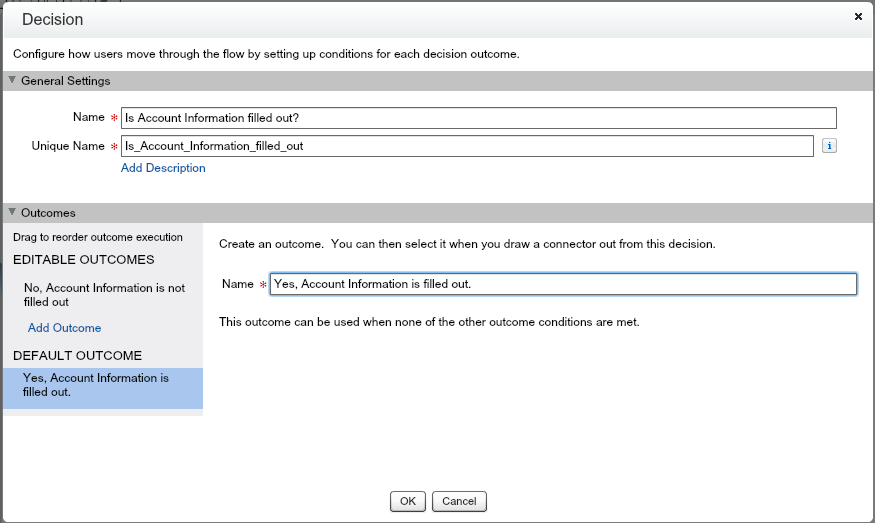Edit the outcome Name field

[x=563, y=284]
